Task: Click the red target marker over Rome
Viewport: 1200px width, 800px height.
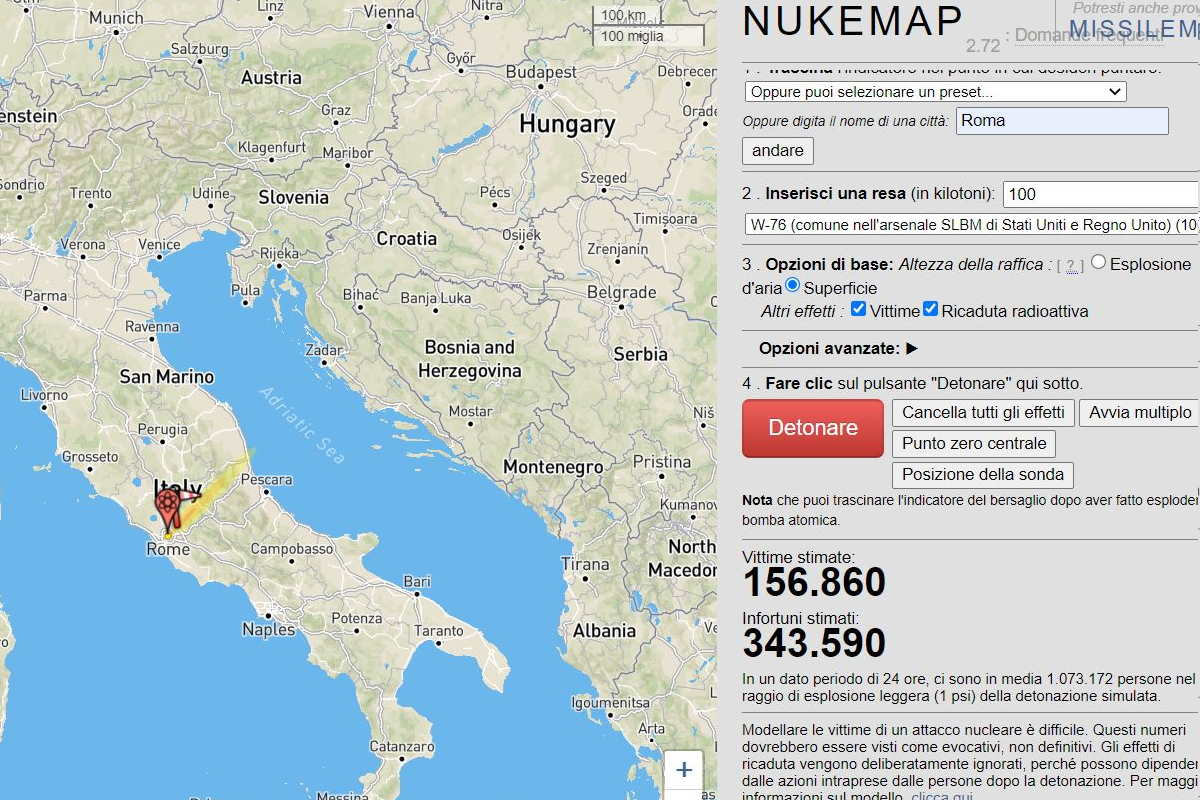Action: click(167, 505)
